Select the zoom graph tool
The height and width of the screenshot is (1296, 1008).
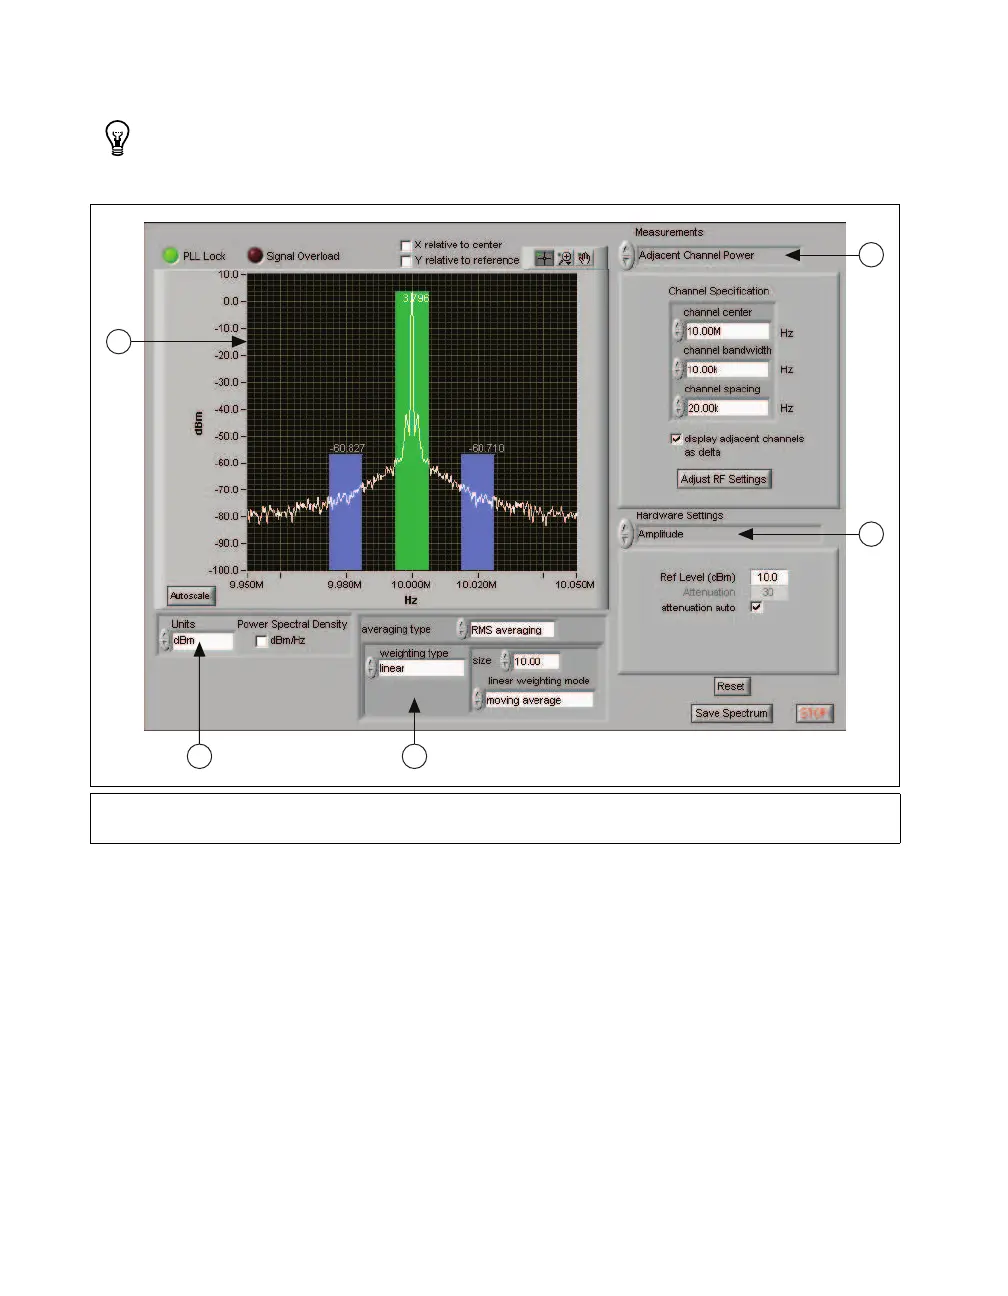point(565,258)
